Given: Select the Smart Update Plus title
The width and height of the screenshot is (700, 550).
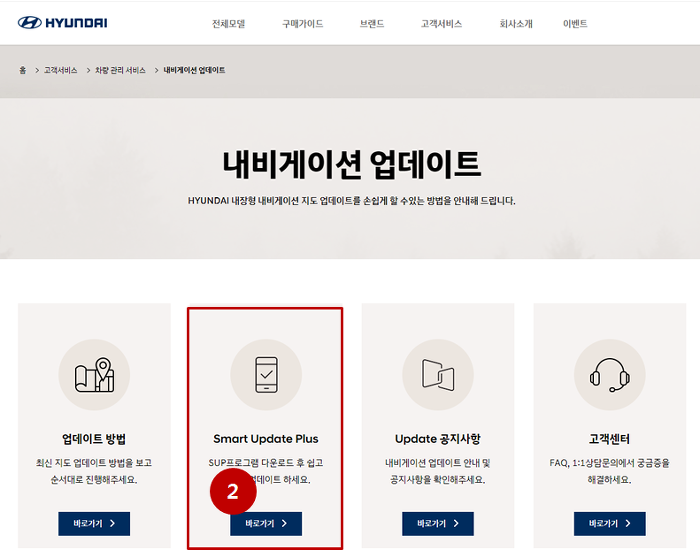Looking at the screenshot, I should click(x=266, y=439).
